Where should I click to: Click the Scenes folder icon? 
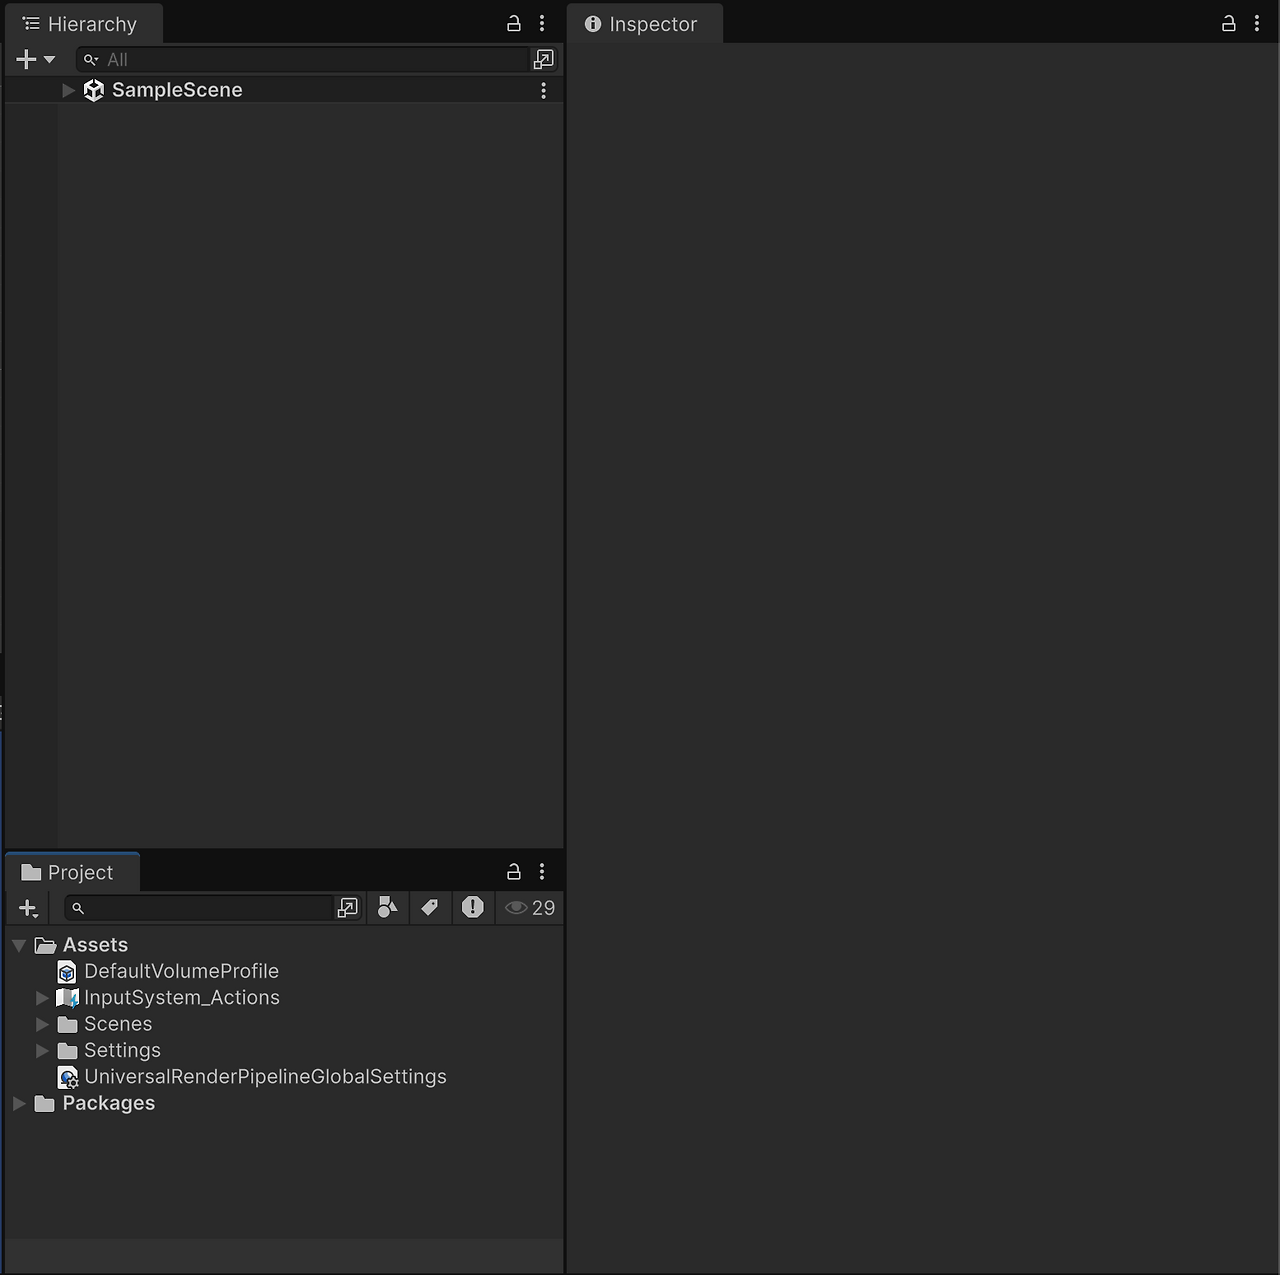(67, 1024)
